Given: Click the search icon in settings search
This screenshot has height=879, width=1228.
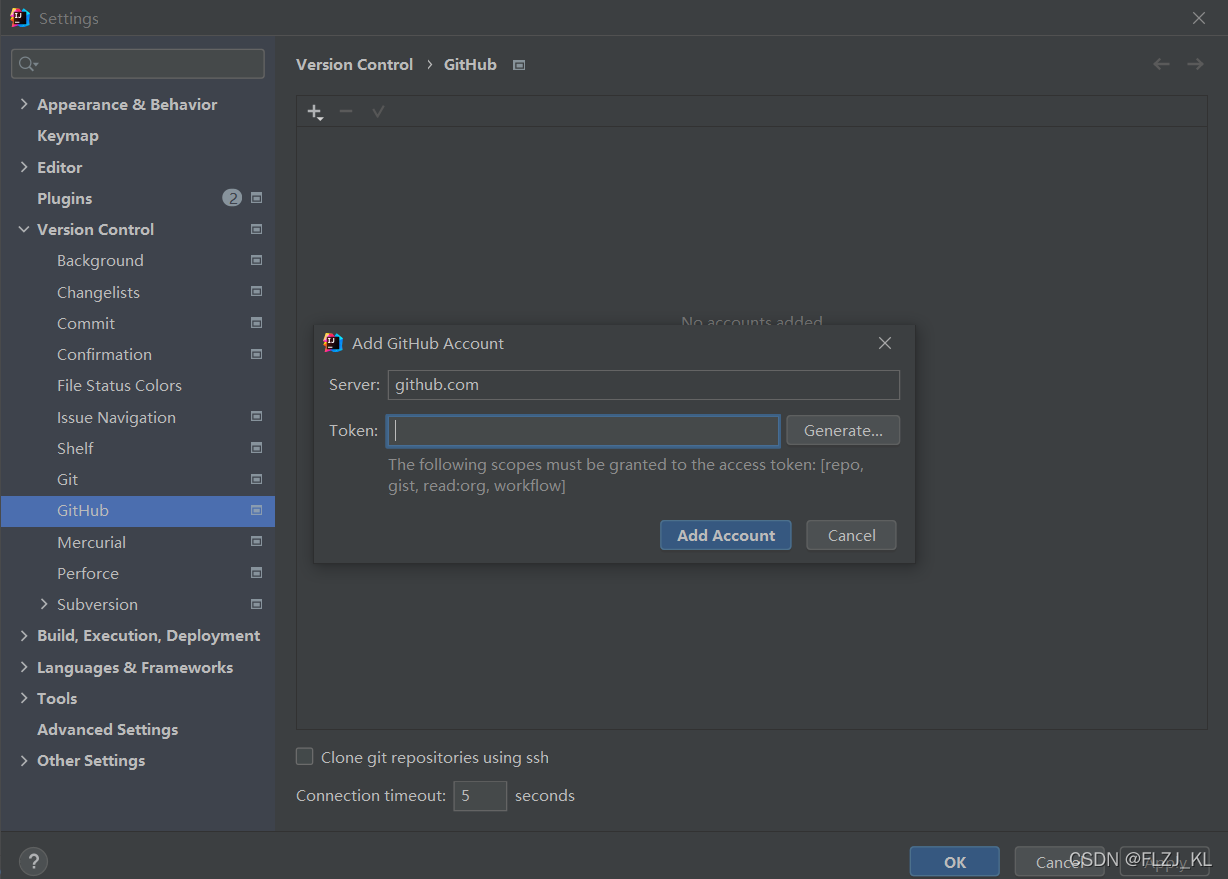Looking at the screenshot, I should coord(27,64).
